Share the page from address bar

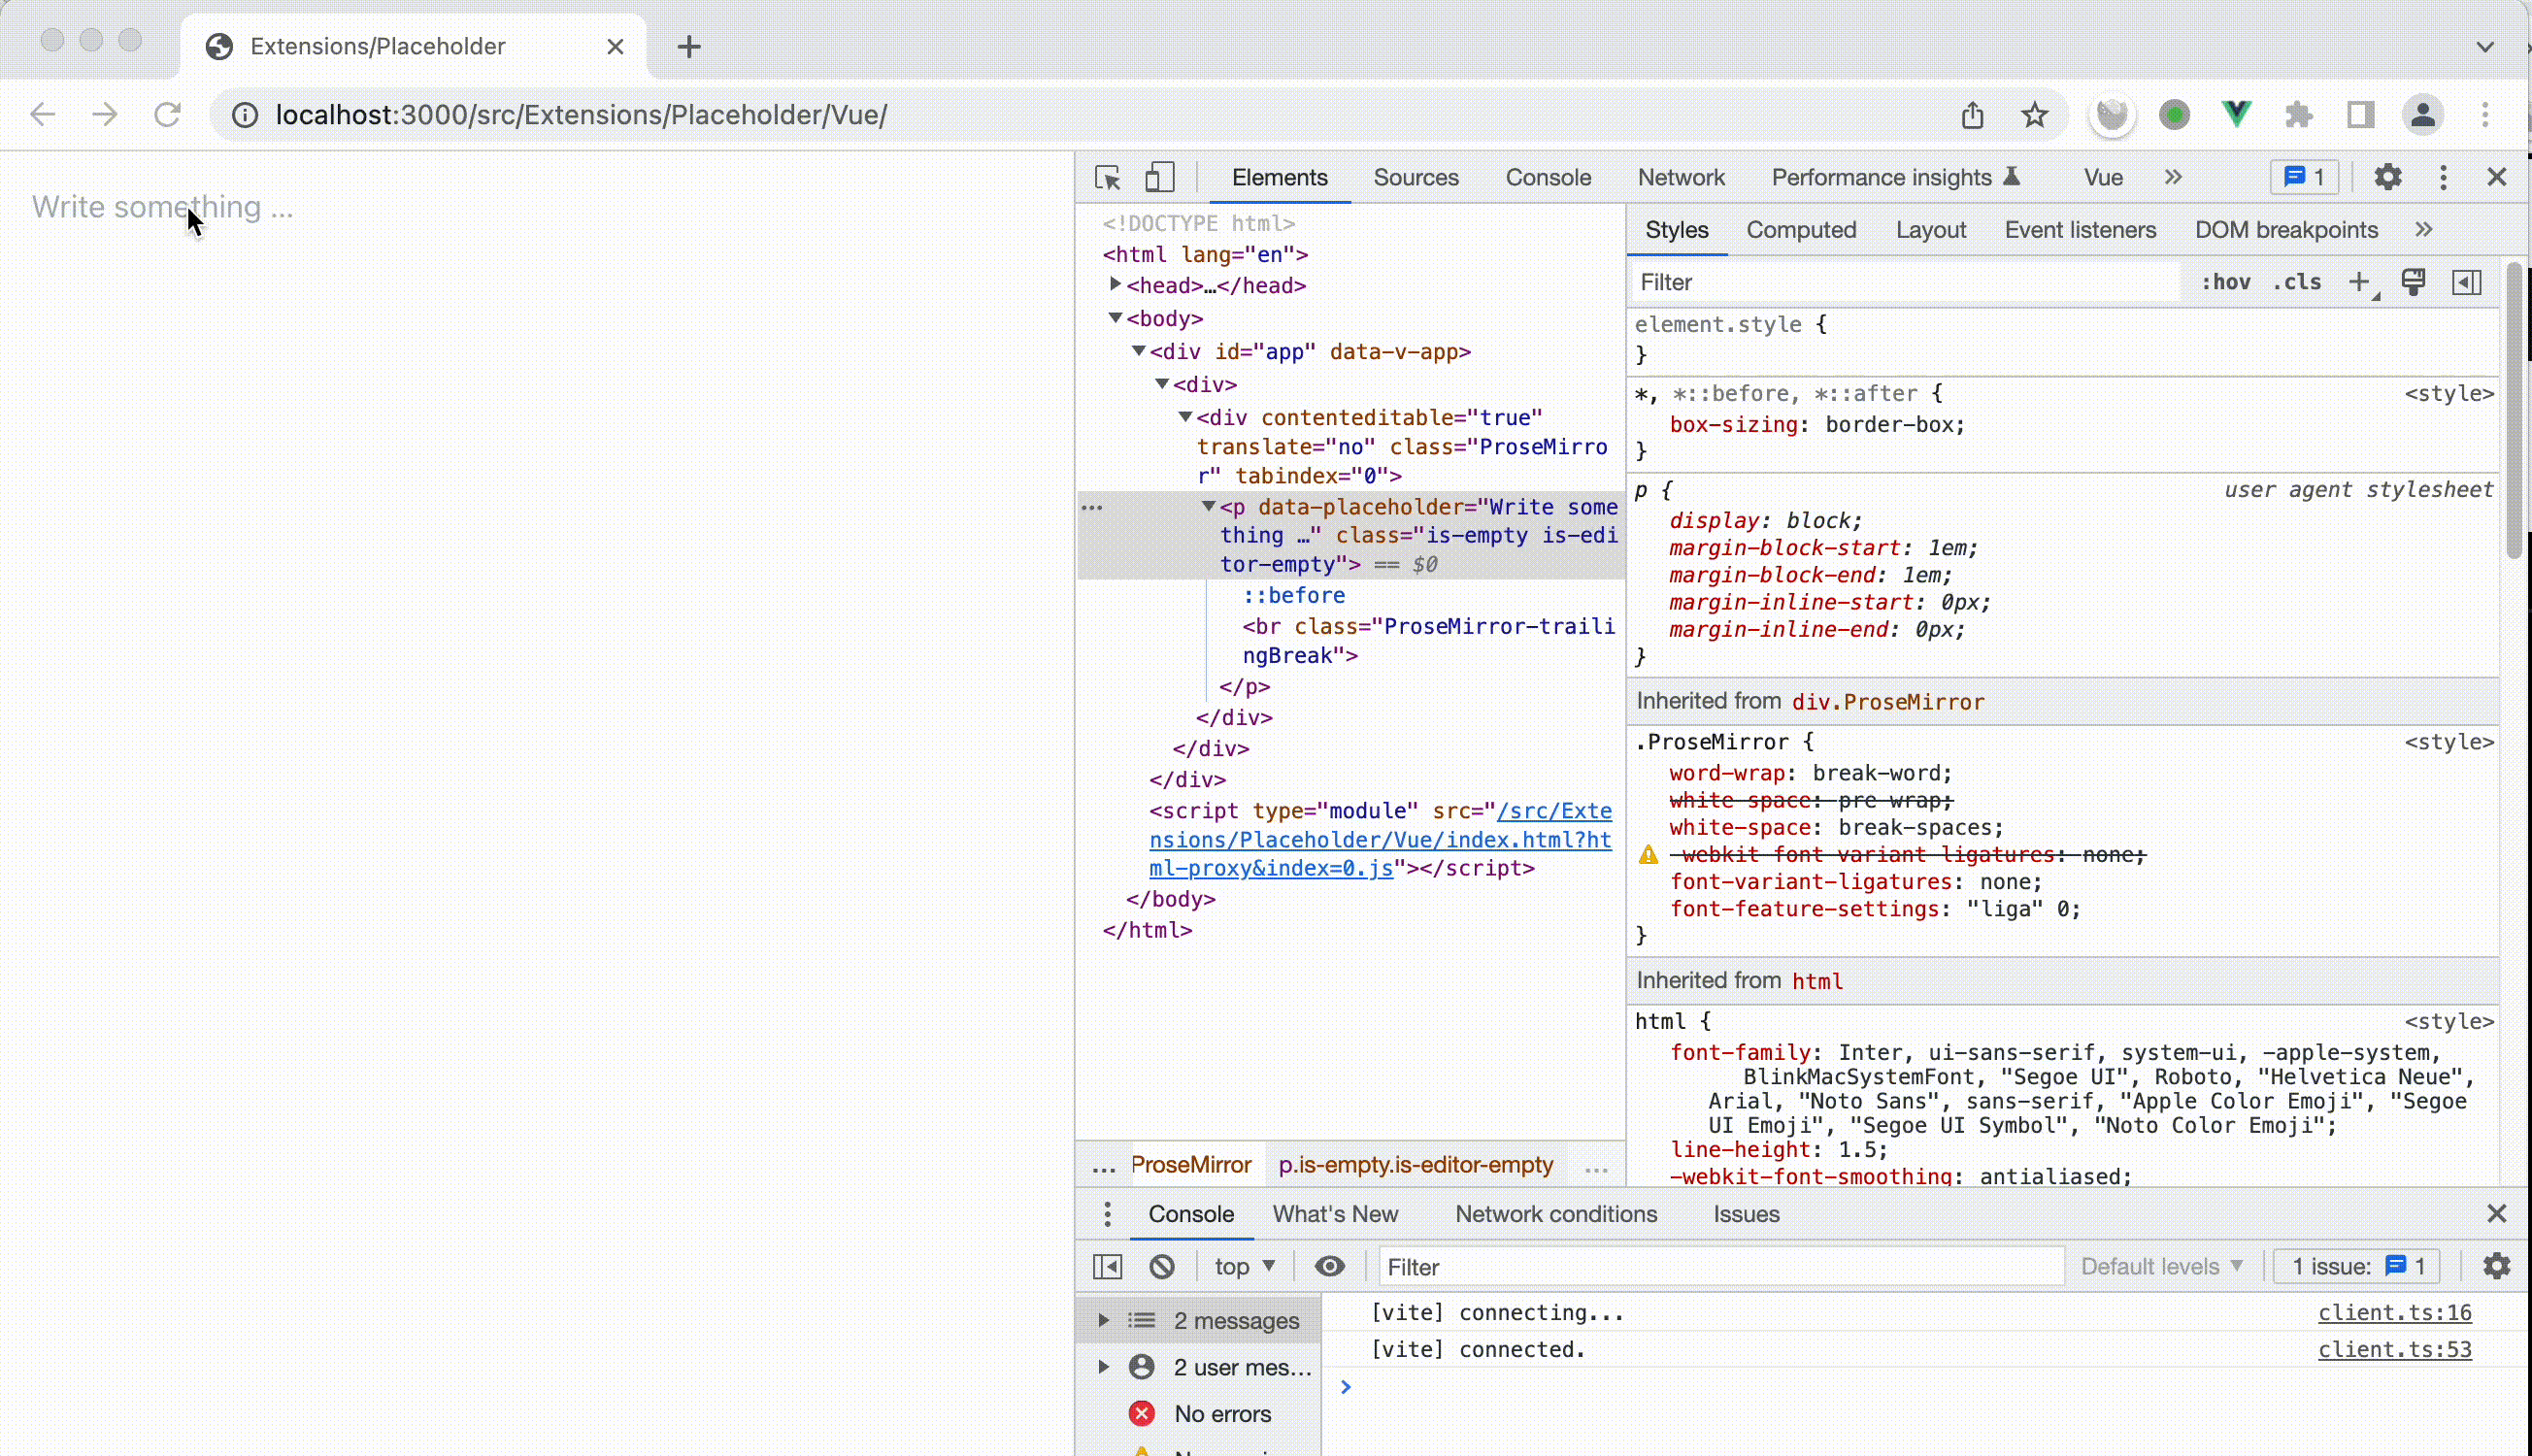[x=1972, y=115]
